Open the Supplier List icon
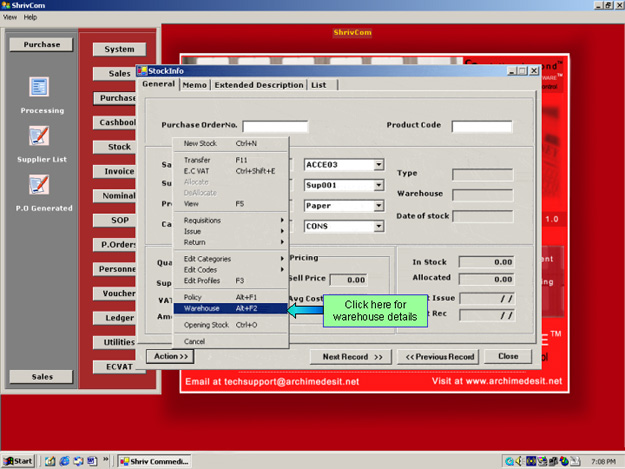 [x=40, y=136]
